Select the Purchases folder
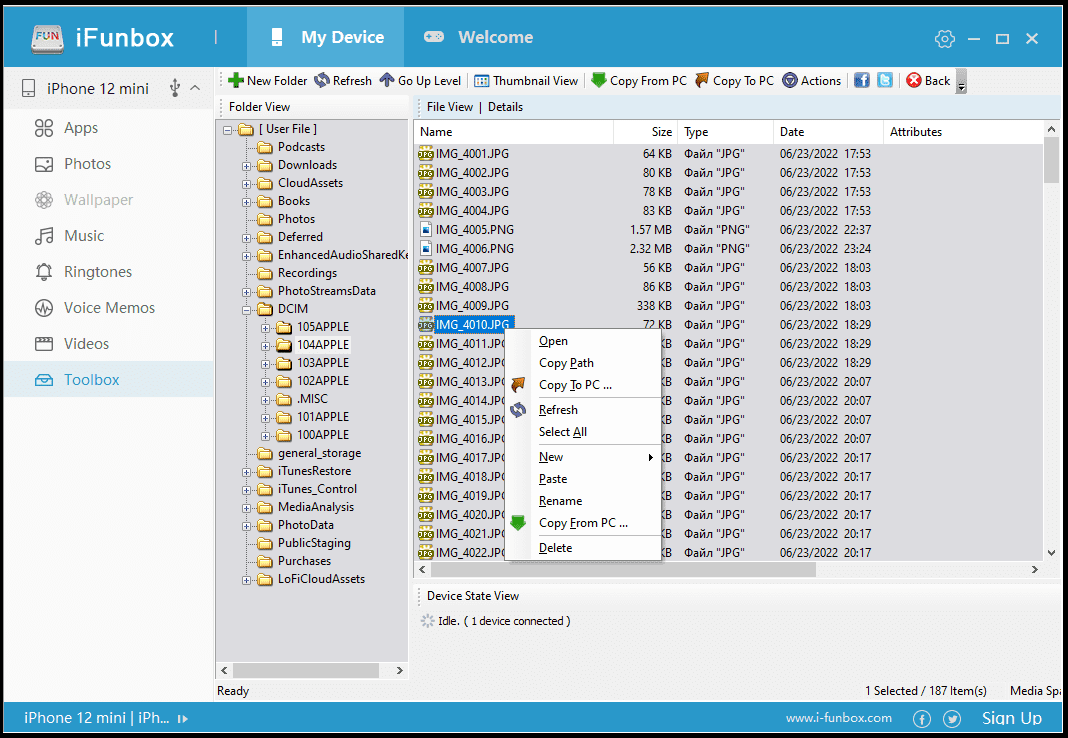 304,561
